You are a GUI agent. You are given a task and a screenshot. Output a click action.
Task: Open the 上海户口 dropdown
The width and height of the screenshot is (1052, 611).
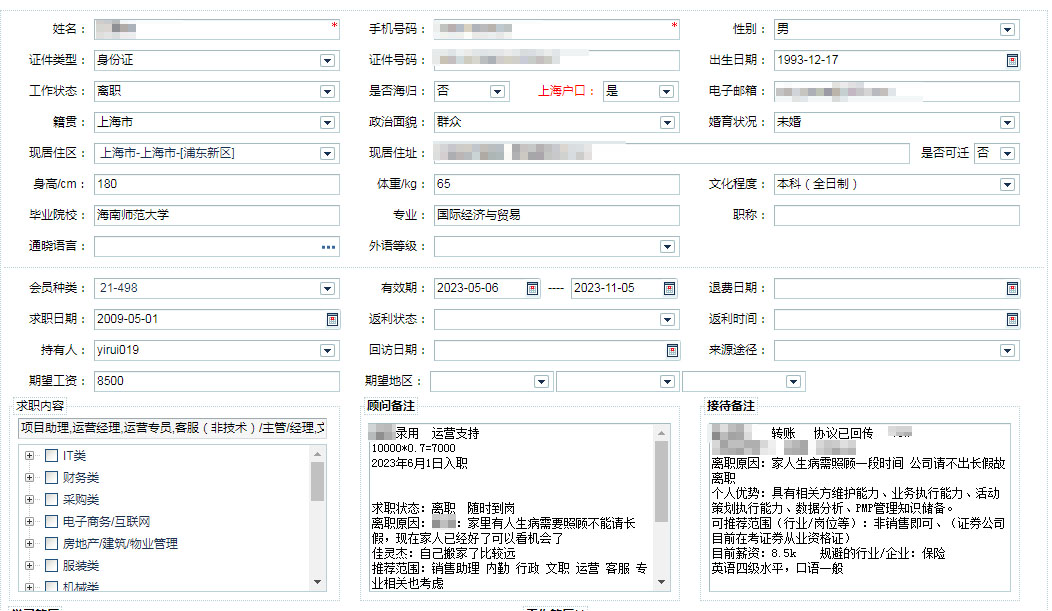[x=666, y=91]
